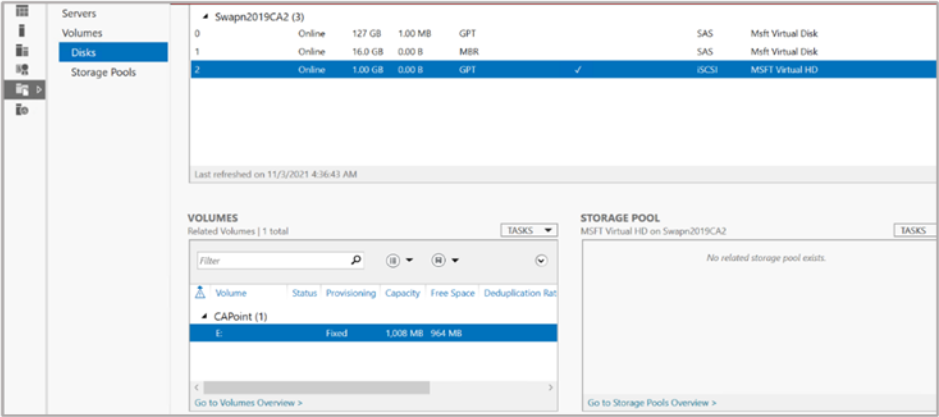Select the All Servers sidebar icon
Screen dimensions: 939x417
point(22,50)
